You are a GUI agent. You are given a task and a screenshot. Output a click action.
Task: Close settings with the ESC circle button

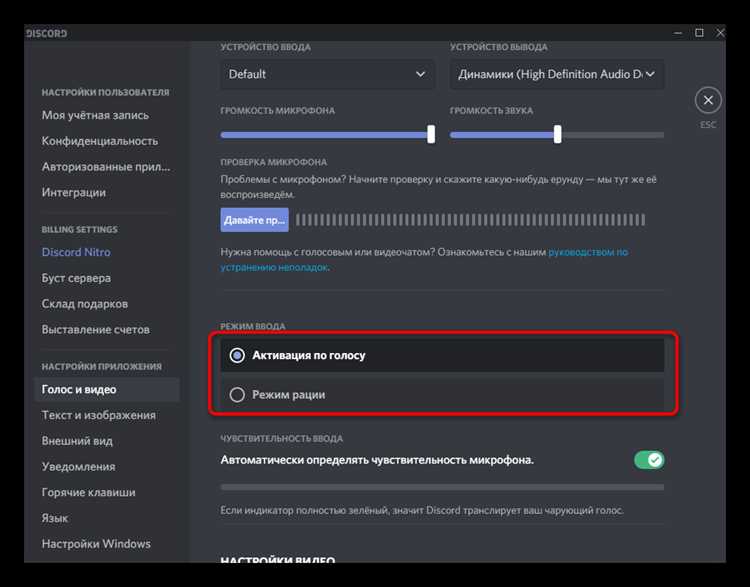[x=708, y=100]
